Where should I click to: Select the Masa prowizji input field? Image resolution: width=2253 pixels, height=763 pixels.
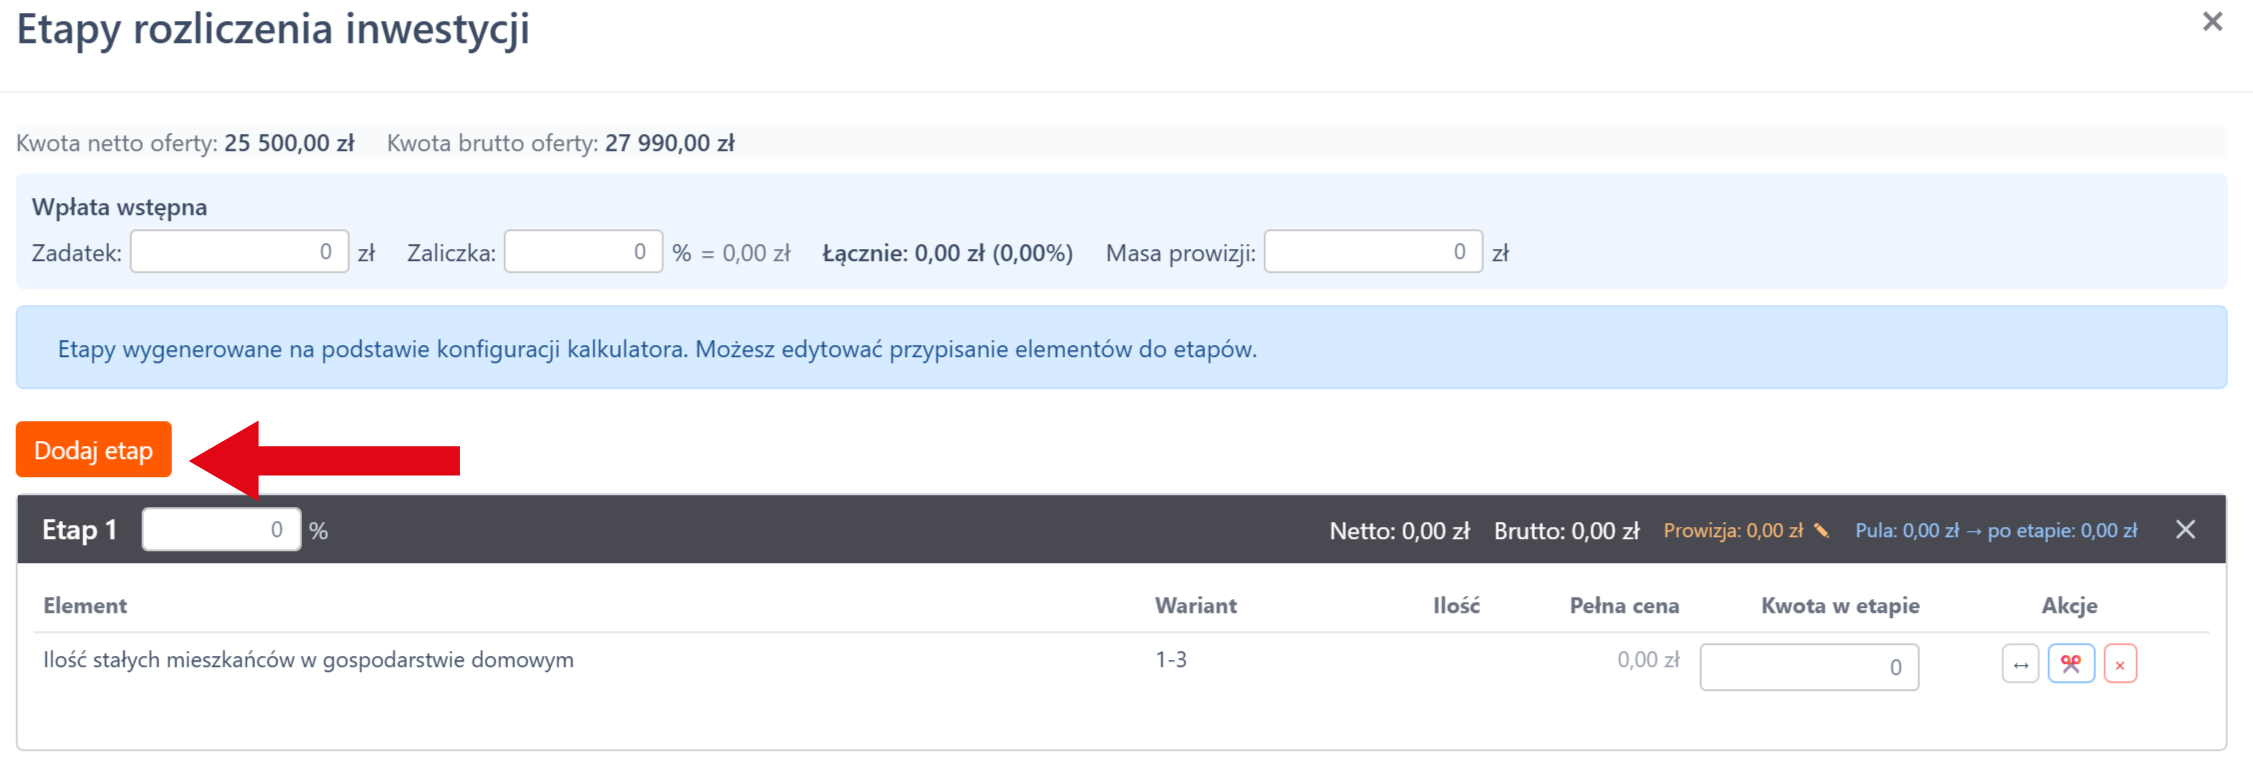coord(1372,252)
